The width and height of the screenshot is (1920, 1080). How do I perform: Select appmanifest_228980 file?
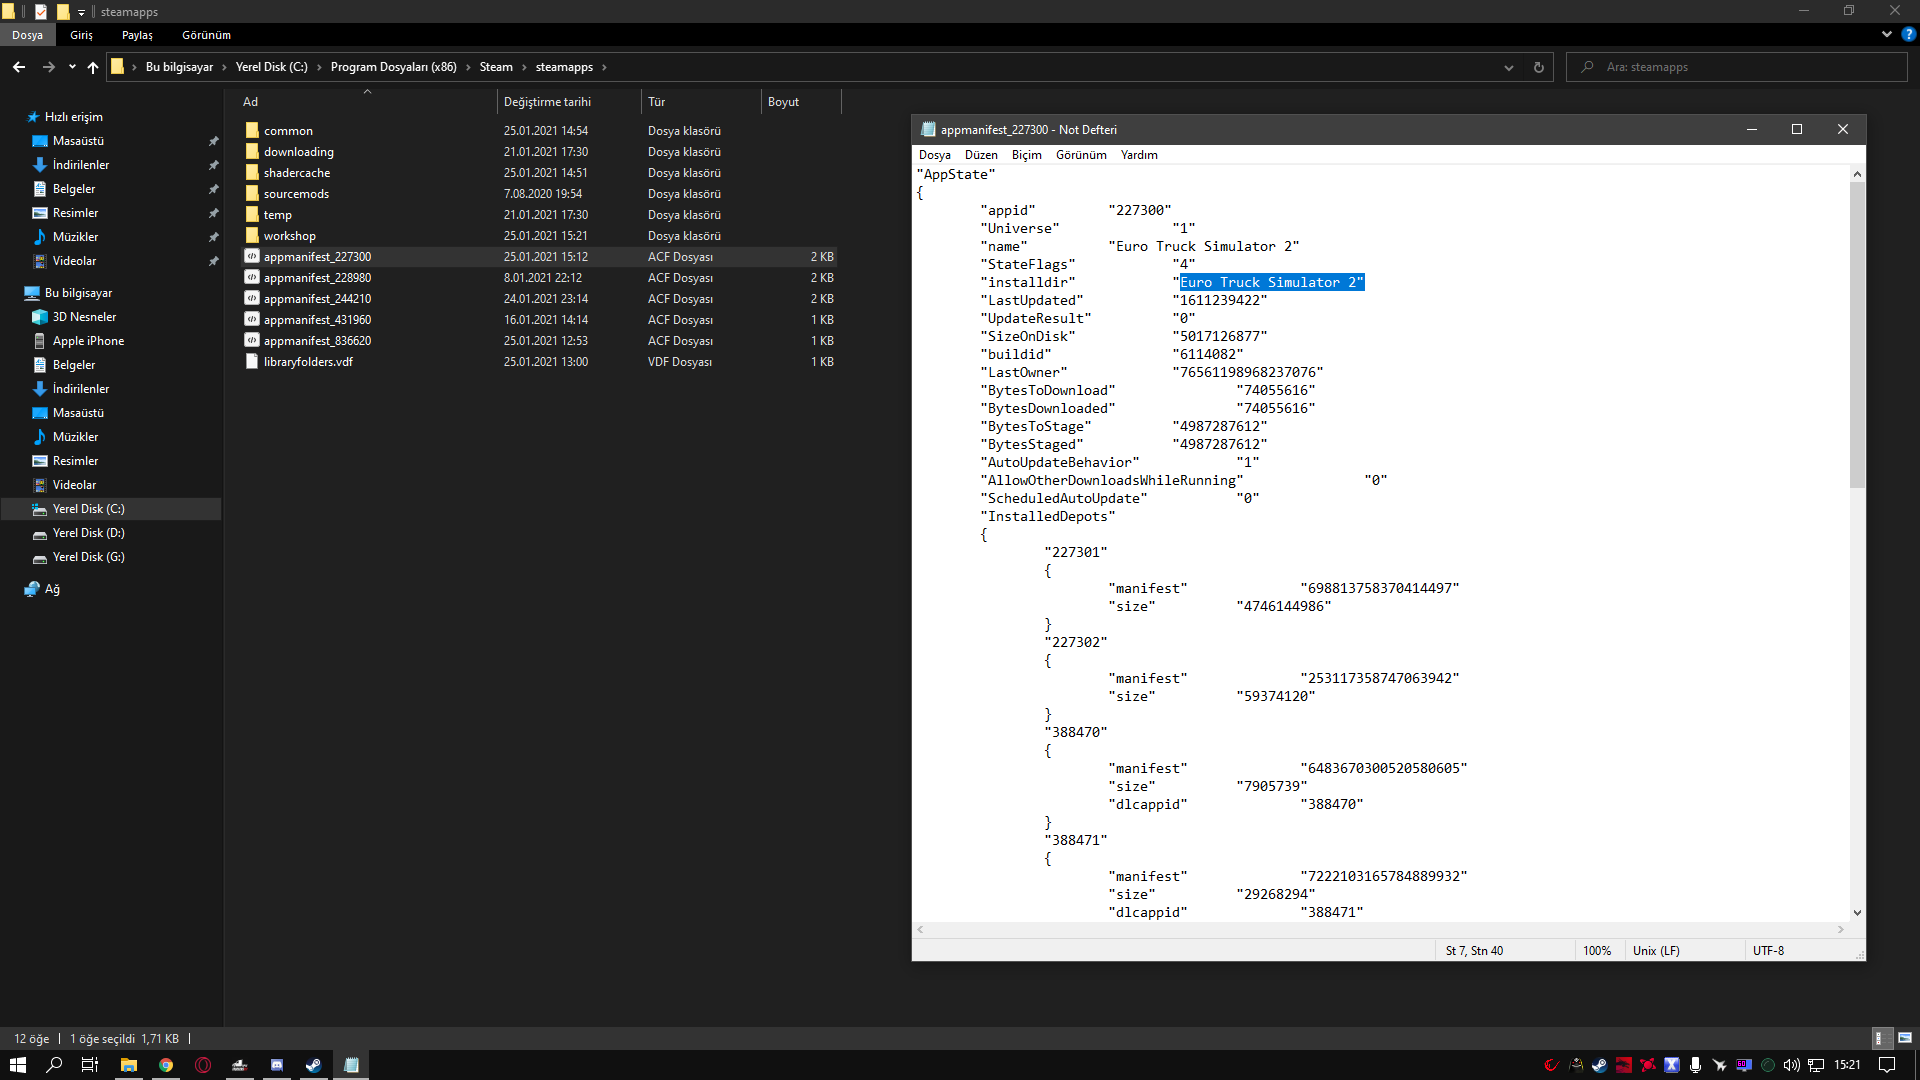click(317, 278)
